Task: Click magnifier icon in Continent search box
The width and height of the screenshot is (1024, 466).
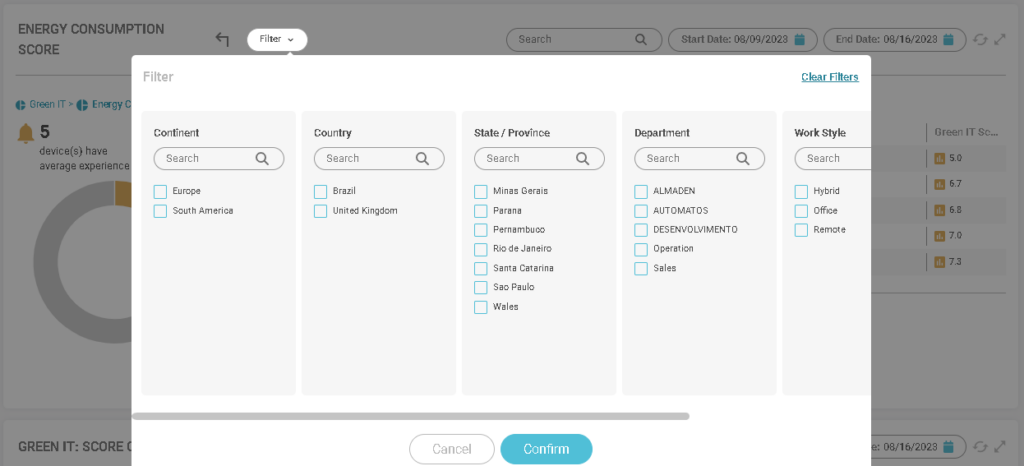Action: point(262,158)
